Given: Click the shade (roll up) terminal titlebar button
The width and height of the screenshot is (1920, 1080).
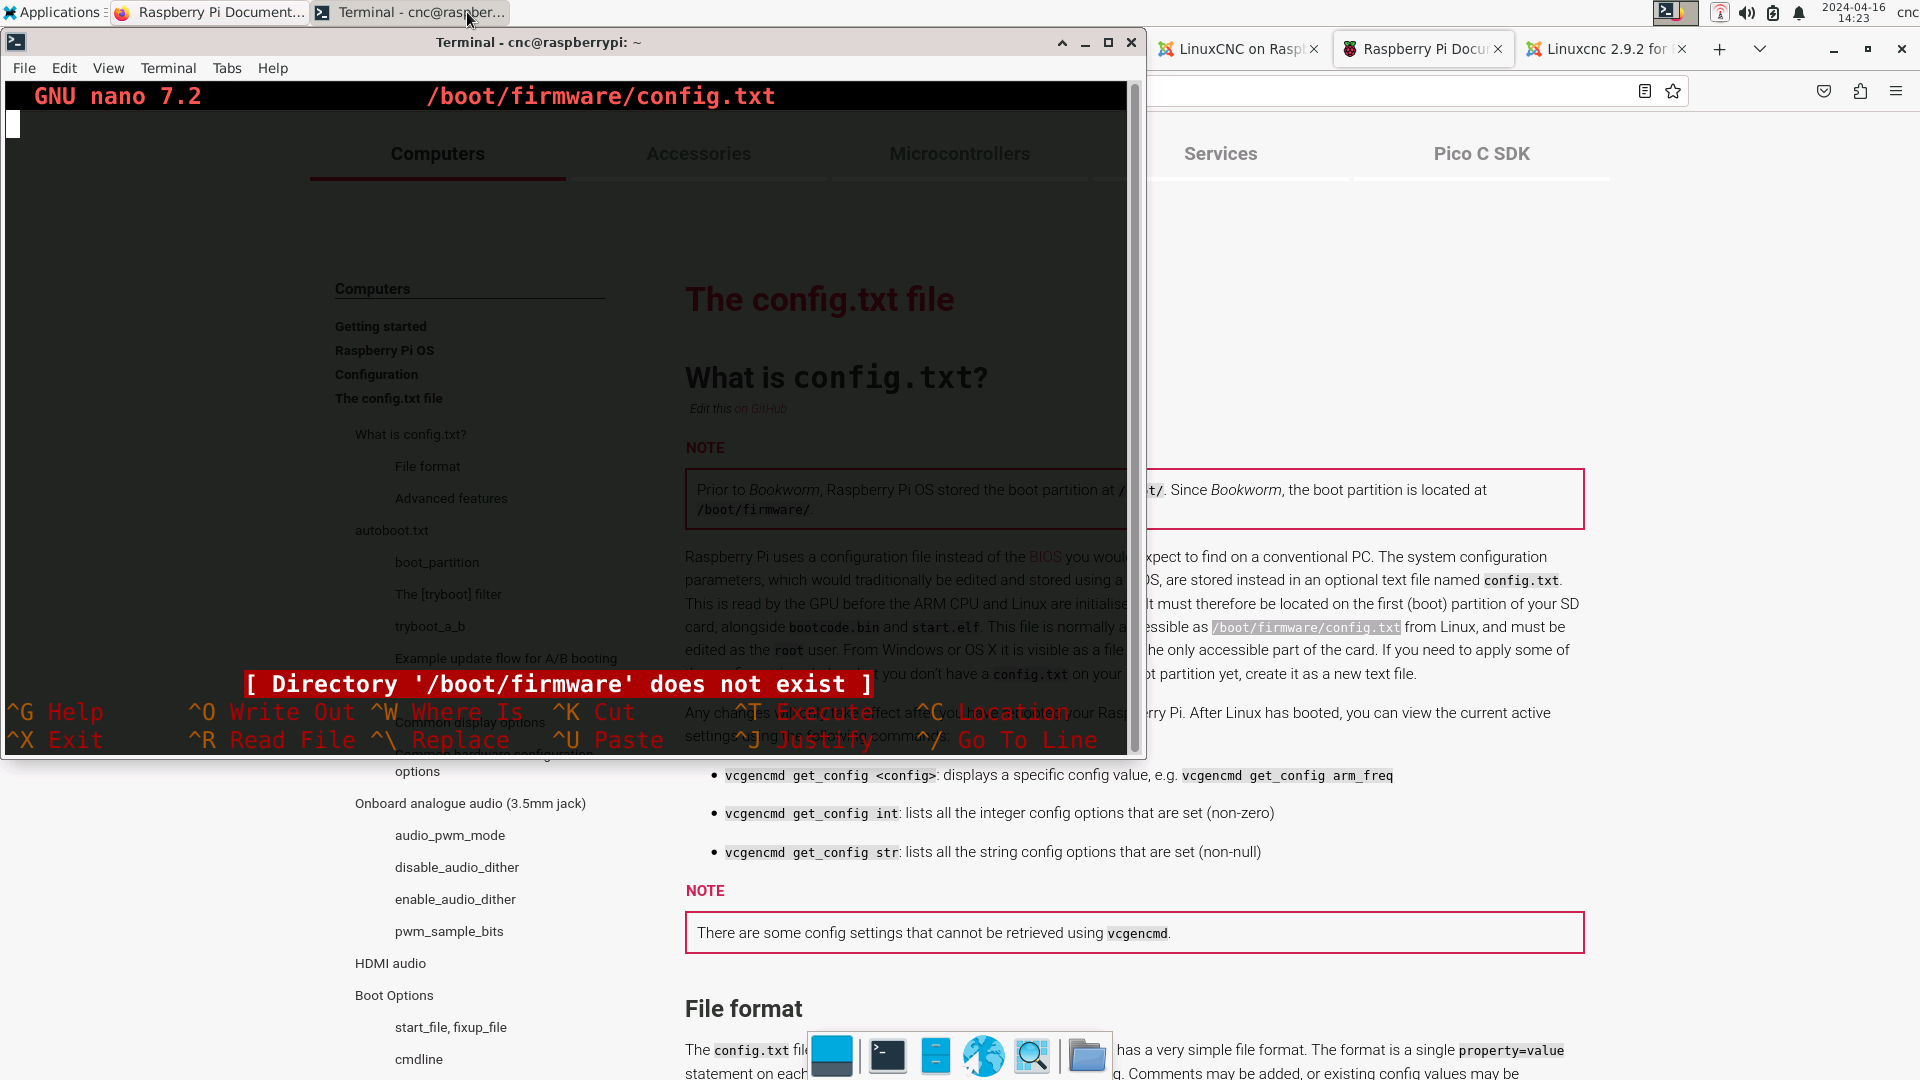Looking at the screenshot, I should (x=1062, y=42).
